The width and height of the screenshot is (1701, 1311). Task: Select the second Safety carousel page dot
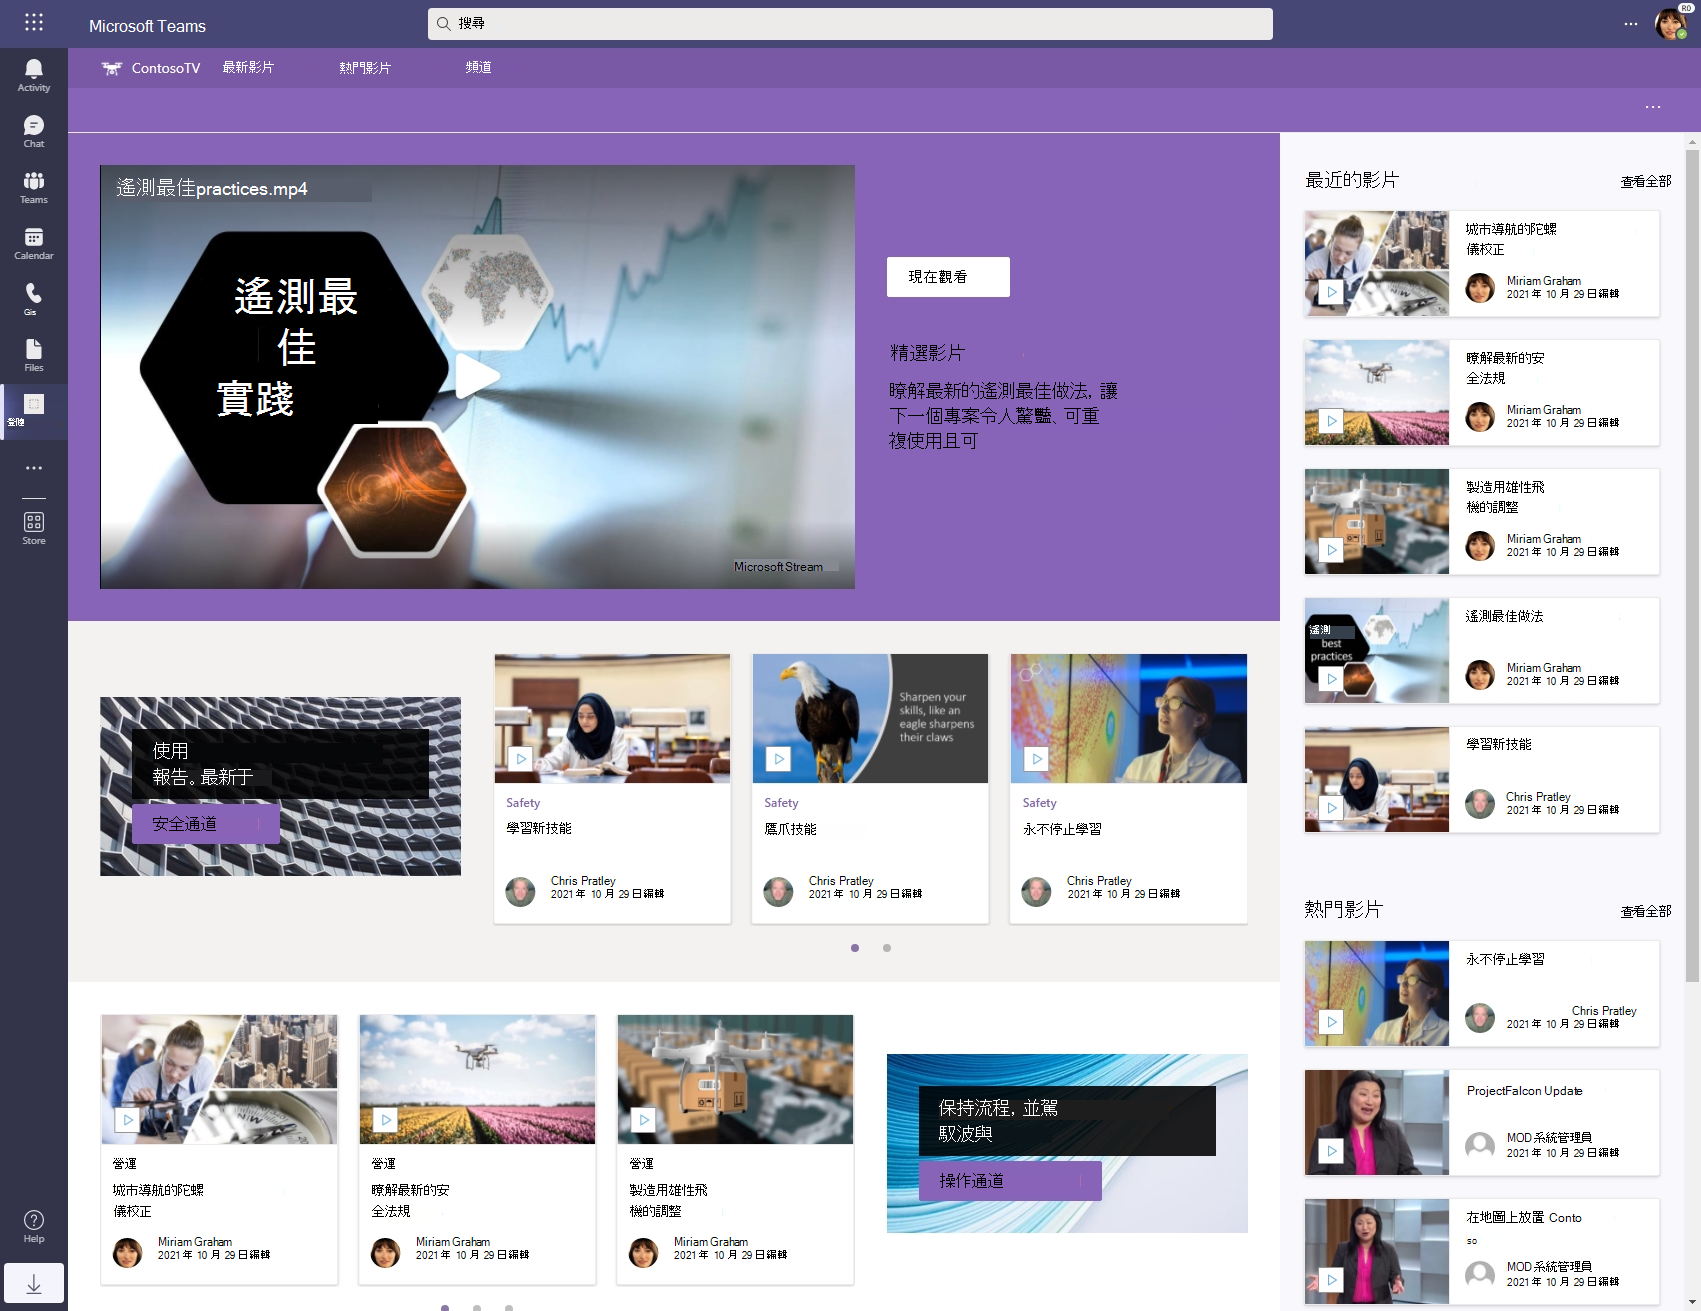click(887, 948)
